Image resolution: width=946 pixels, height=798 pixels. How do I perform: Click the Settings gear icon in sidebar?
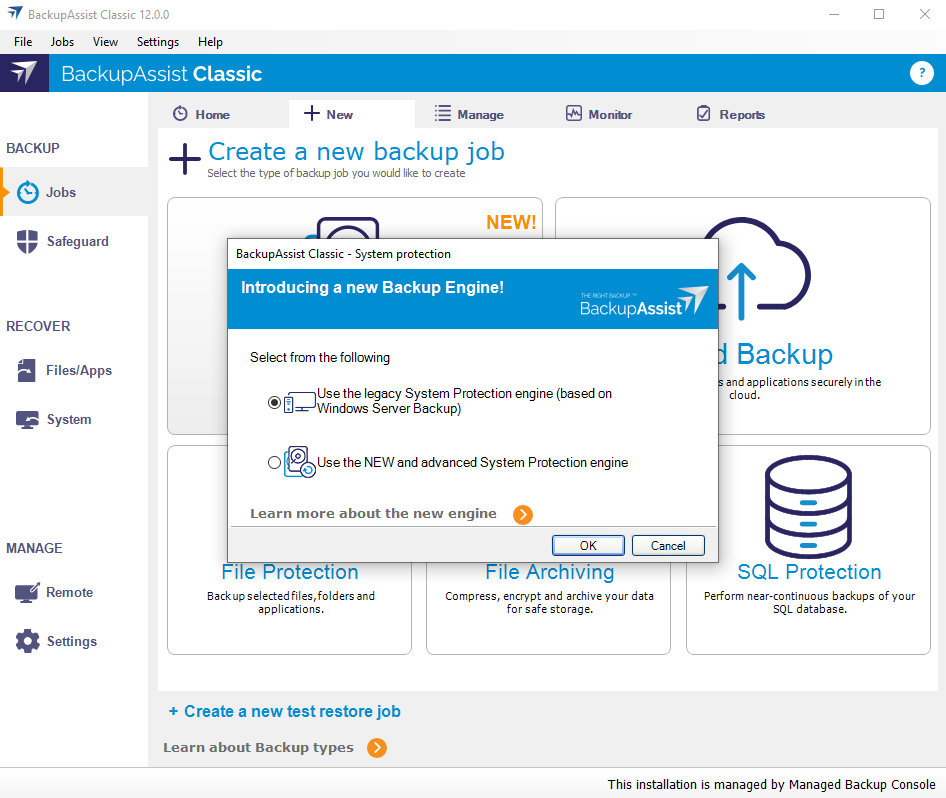click(27, 641)
